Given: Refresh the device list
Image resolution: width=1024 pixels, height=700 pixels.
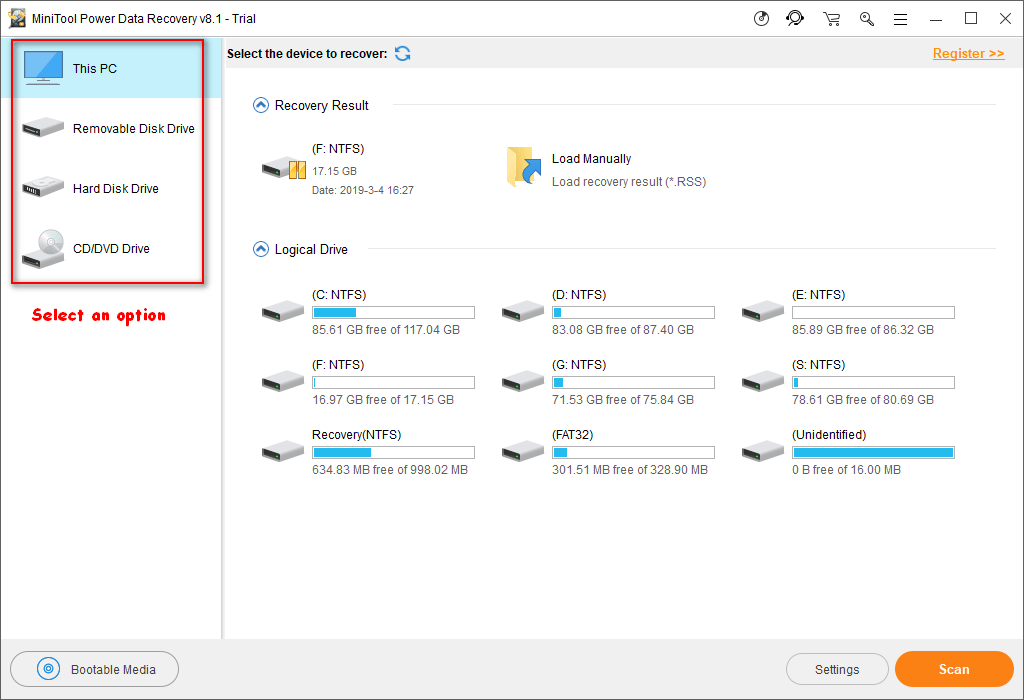Looking at the screenshot, I should click(402, 53).
